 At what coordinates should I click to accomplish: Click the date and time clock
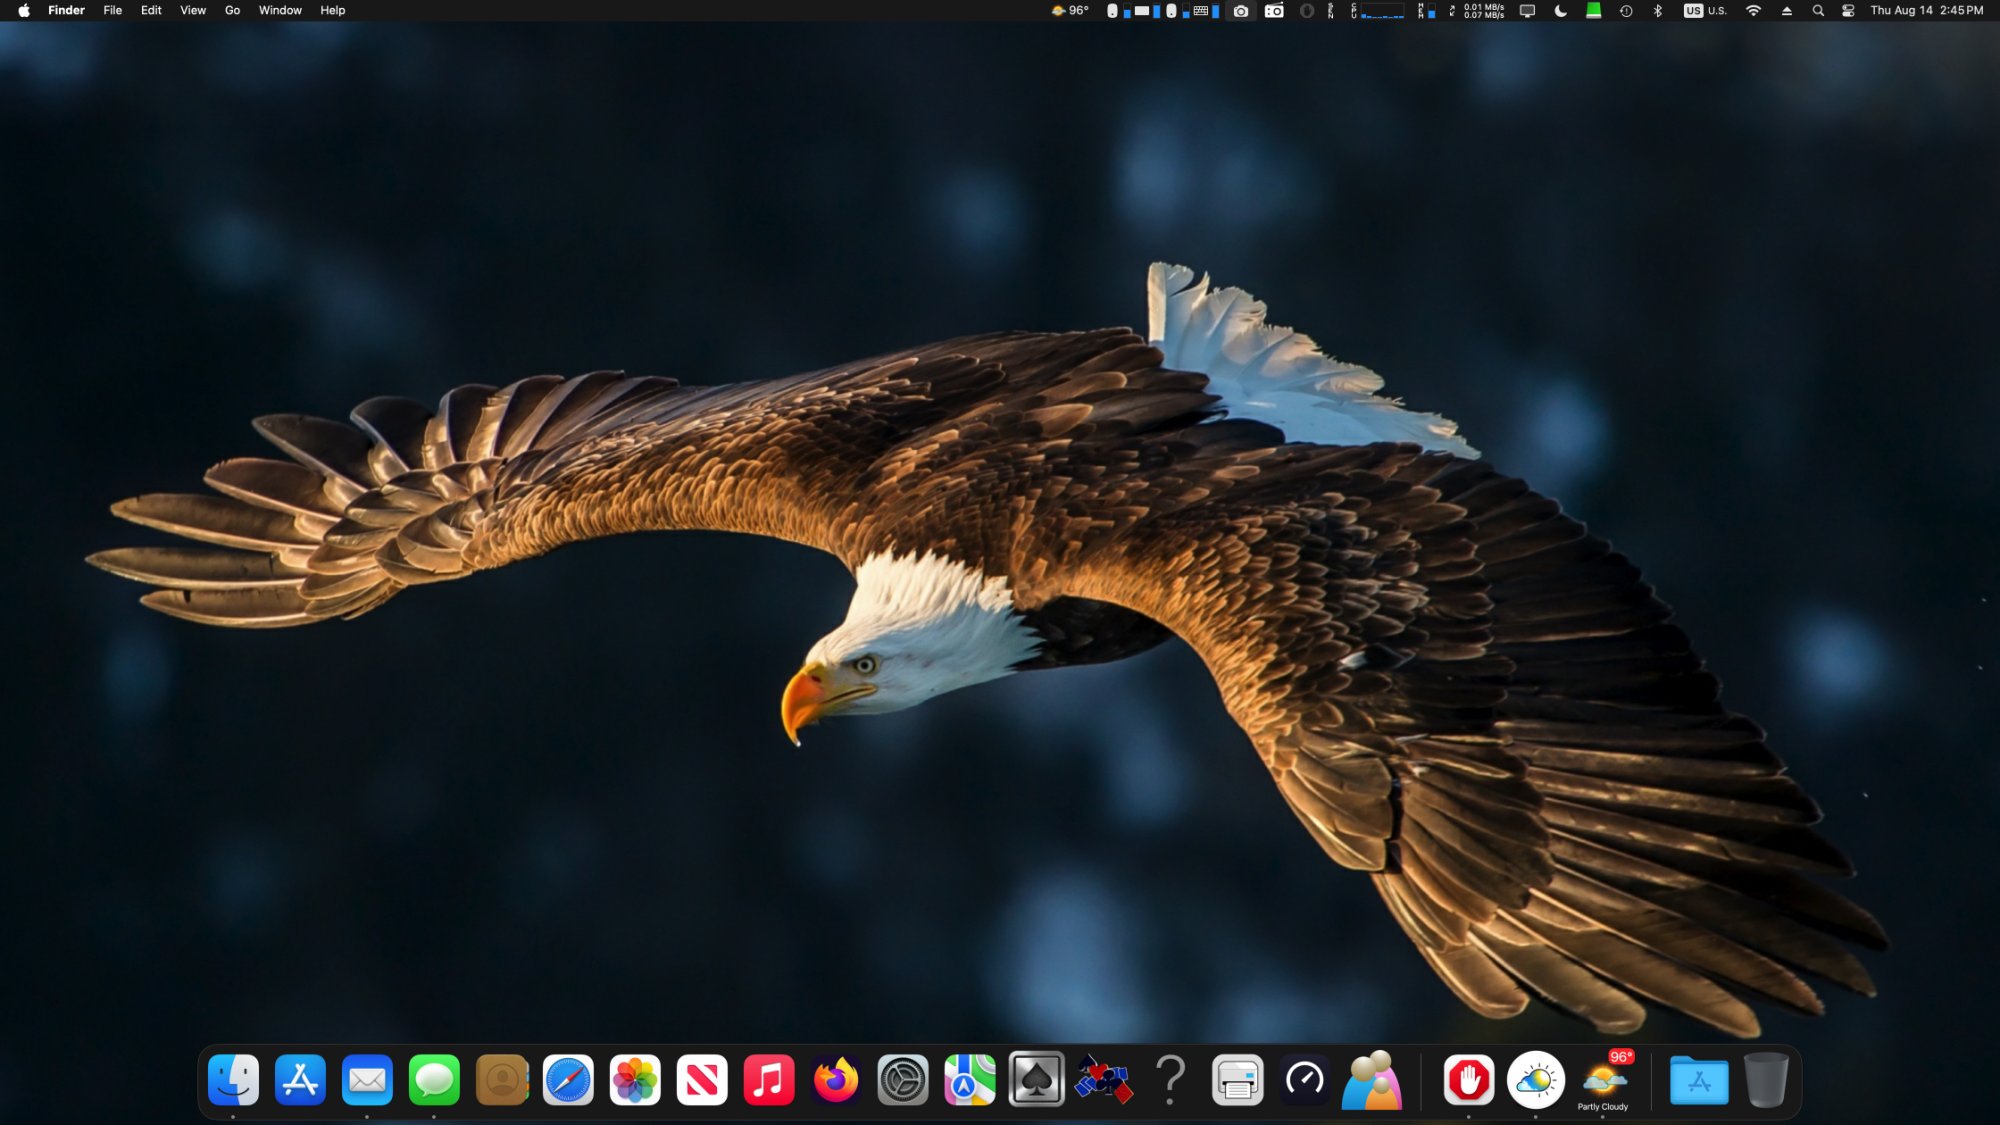[1926, 11]
